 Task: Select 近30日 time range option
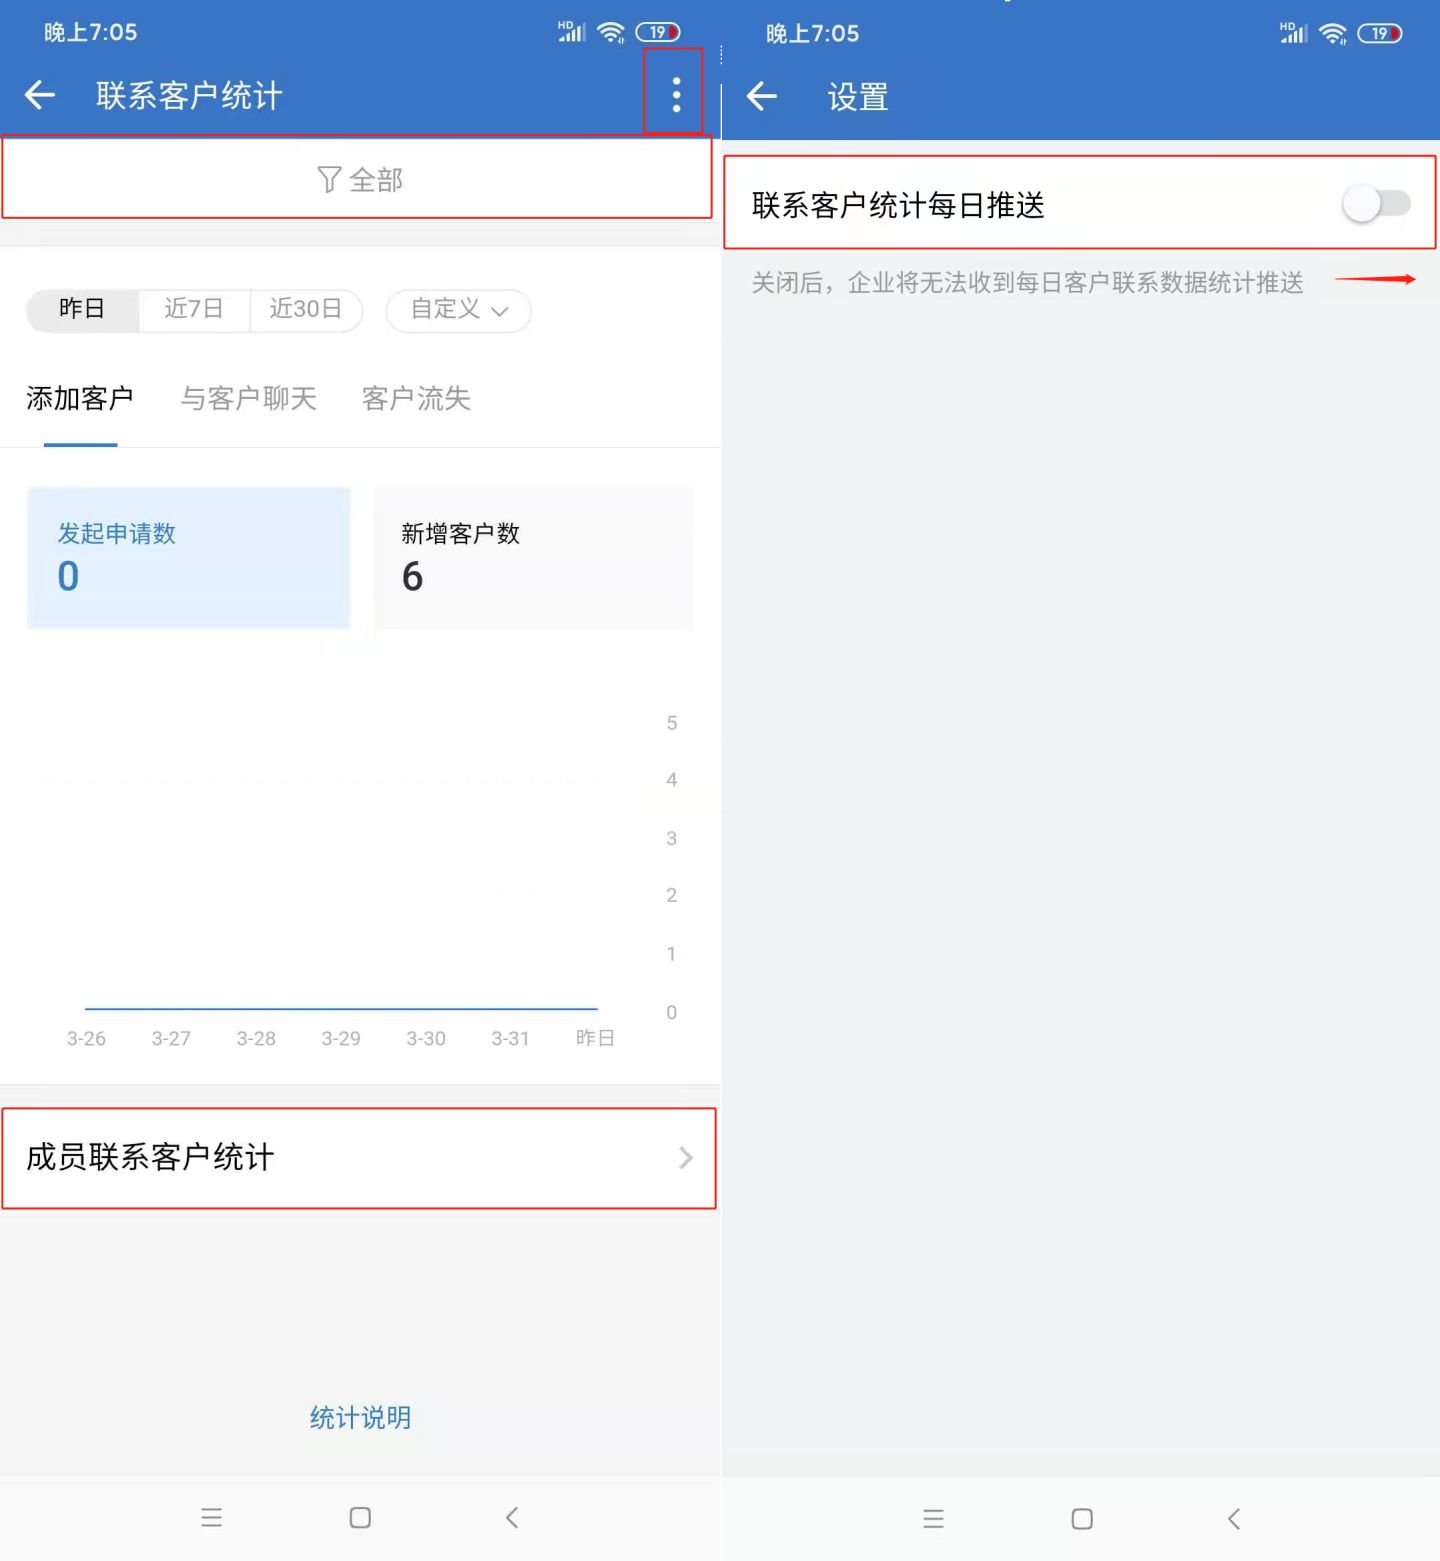pos(305,309)
